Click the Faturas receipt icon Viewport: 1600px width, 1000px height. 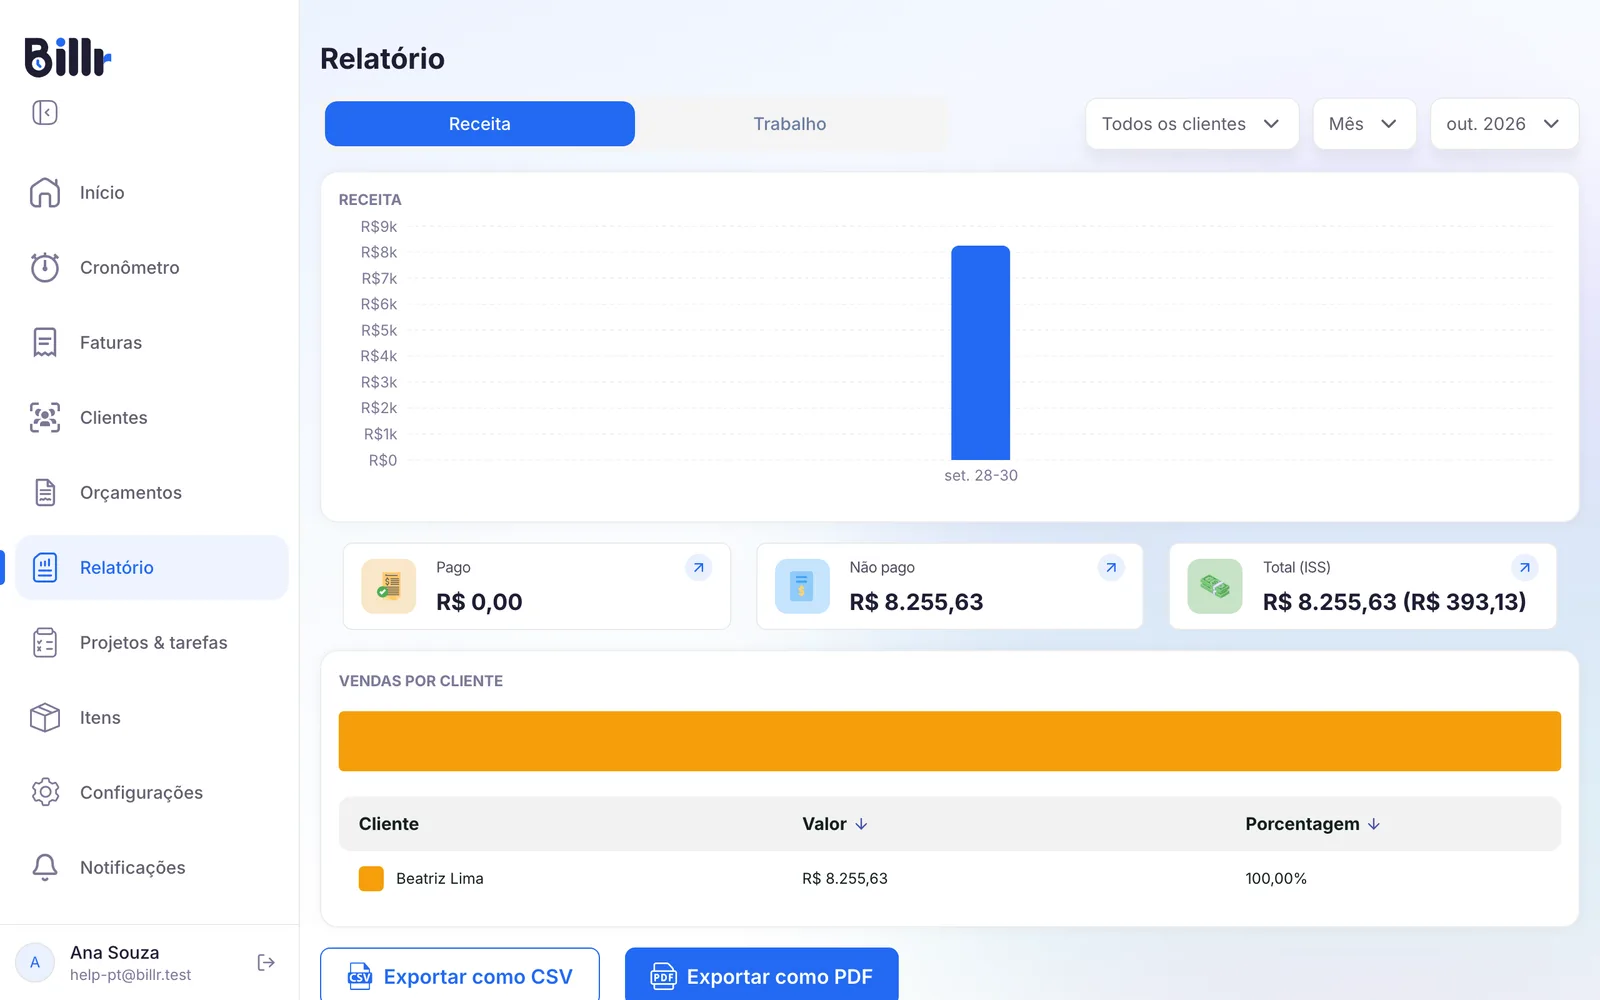[45, 342]
